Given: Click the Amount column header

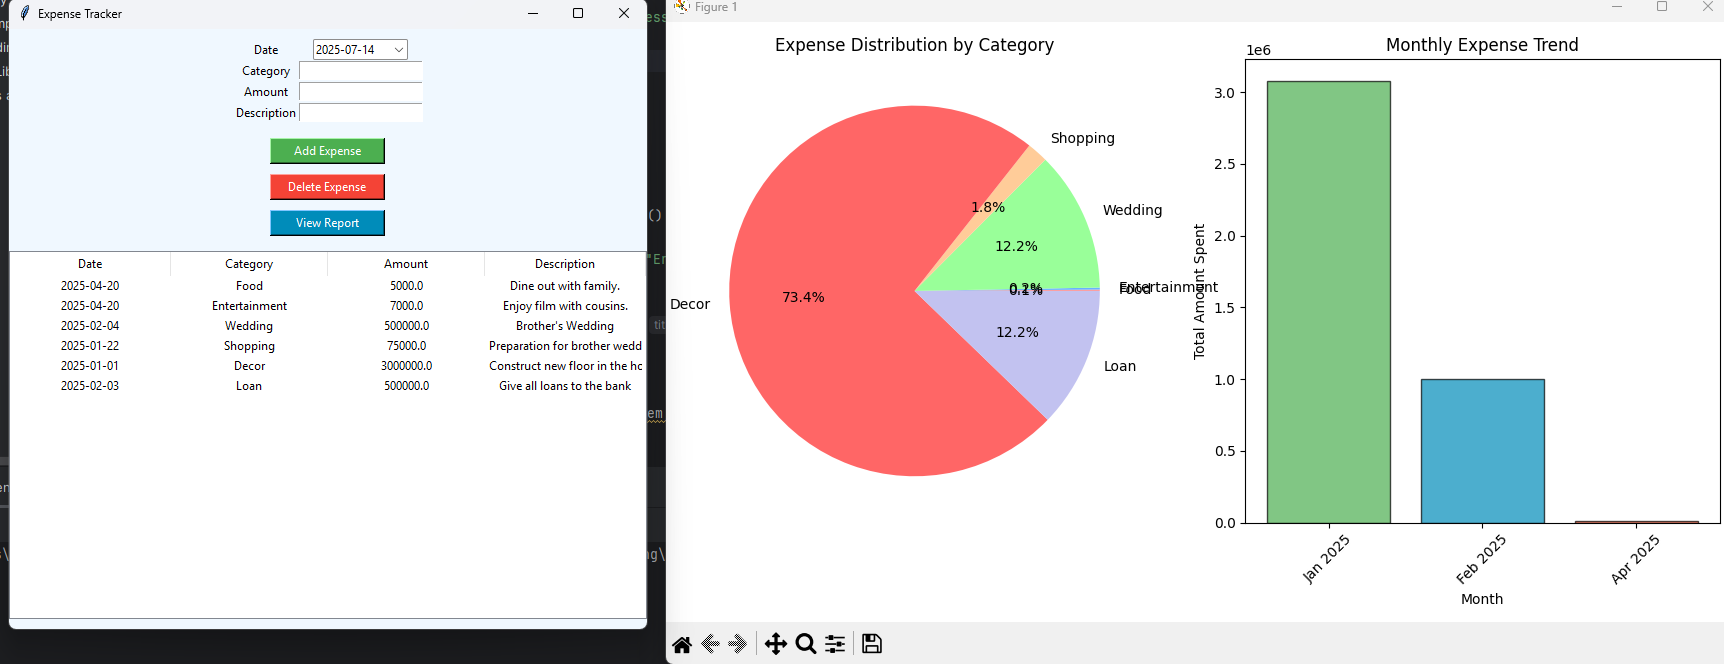Looking at the screenshot, I should [406, 264].
